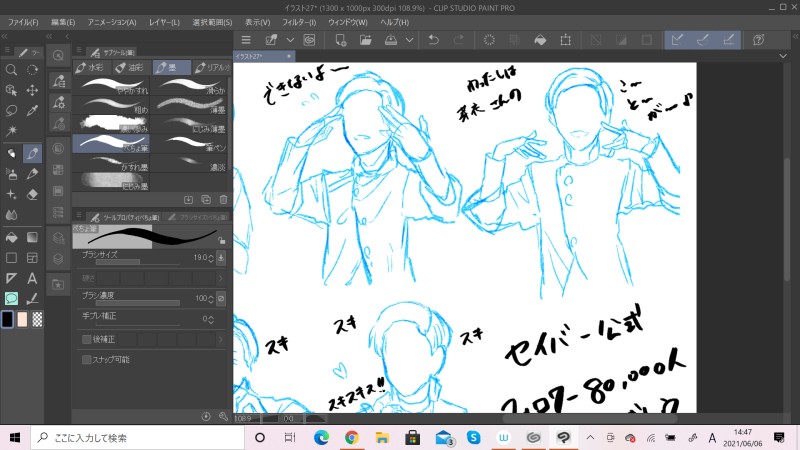Expand the 硬さ hardness options arrow

pos(221,278)
